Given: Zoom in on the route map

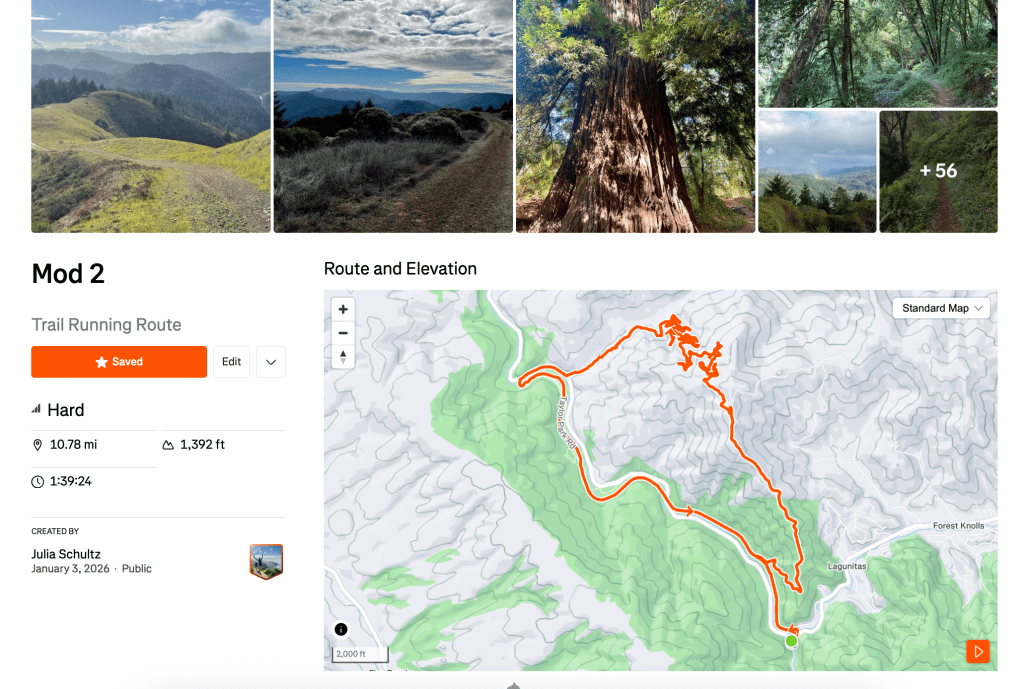Looking at the screenshot, I should pyautogui.click(x=343, y=310).
